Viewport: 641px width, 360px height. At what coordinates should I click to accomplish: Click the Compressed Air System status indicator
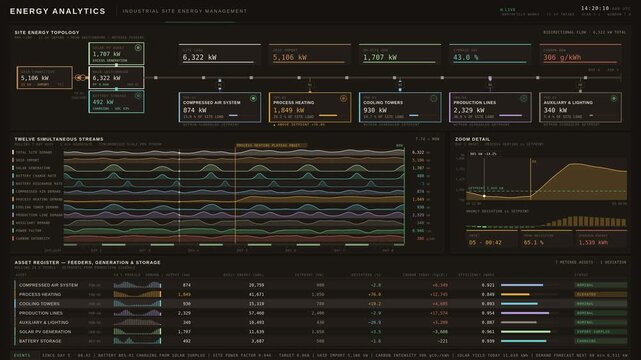[253, 98]
